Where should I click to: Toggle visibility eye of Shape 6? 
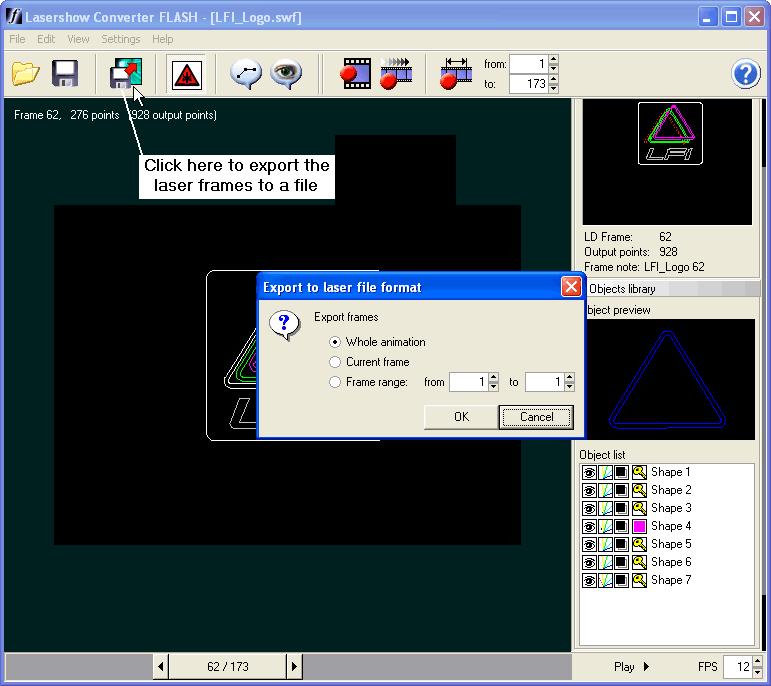coord(589,562)
